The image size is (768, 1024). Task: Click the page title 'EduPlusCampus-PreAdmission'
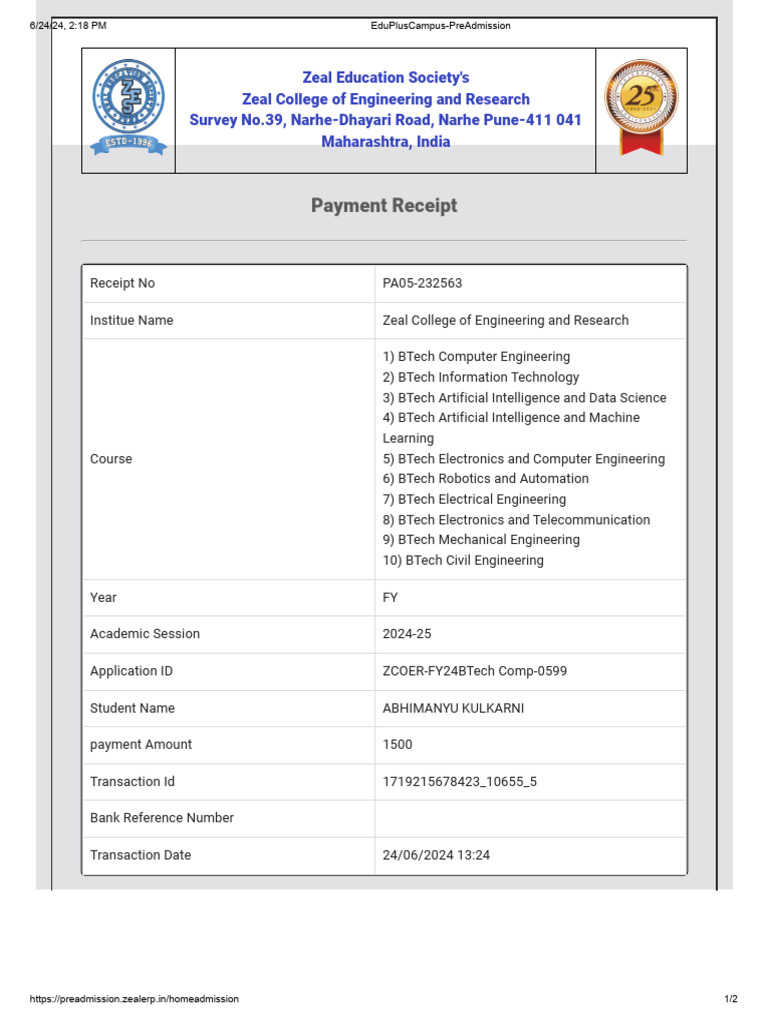pos(441,26)
